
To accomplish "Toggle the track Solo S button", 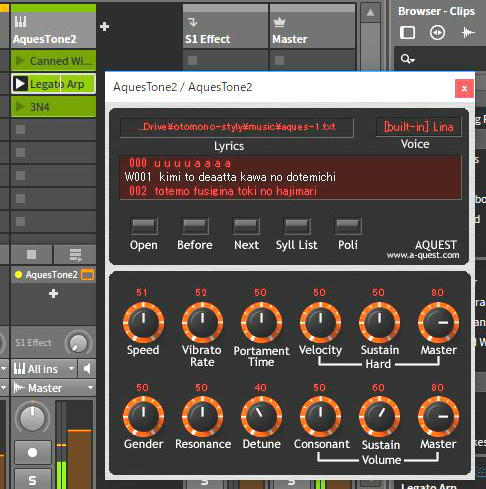I will coord(33,480).
